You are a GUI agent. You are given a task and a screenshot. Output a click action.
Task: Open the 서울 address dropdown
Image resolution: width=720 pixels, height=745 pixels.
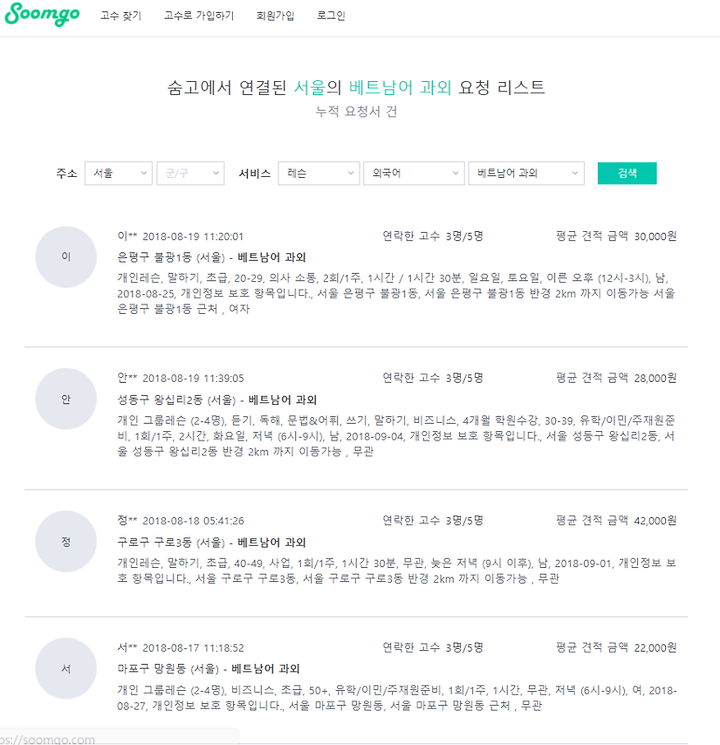click(118, 173)
